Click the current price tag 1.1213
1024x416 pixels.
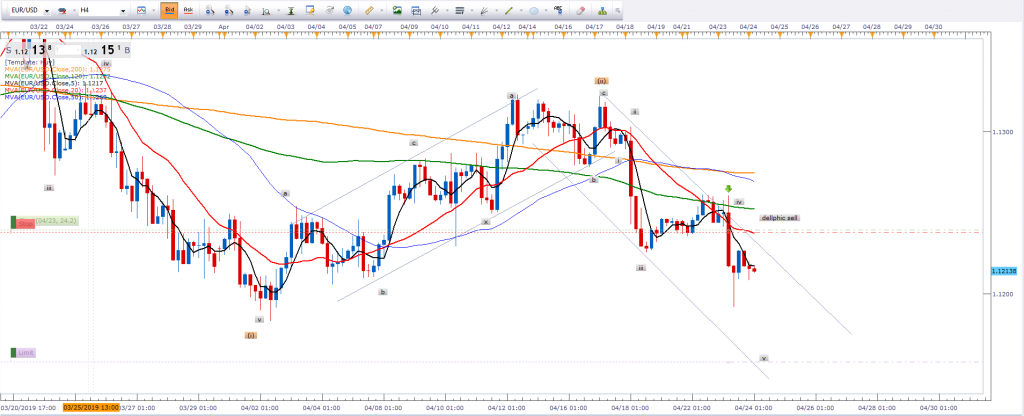click(x=1003, y=271)
